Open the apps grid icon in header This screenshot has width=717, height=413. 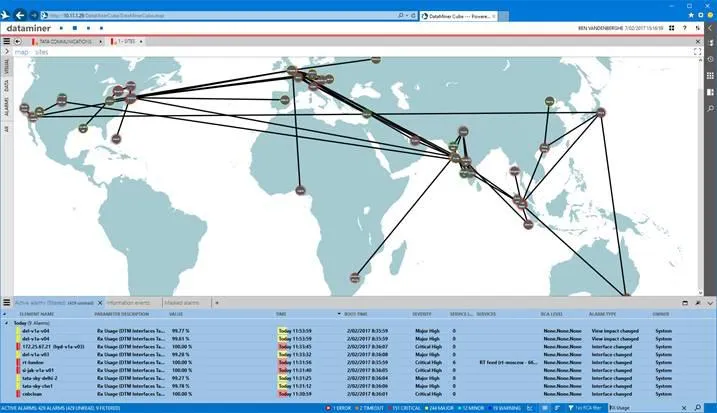pos(671,28)
